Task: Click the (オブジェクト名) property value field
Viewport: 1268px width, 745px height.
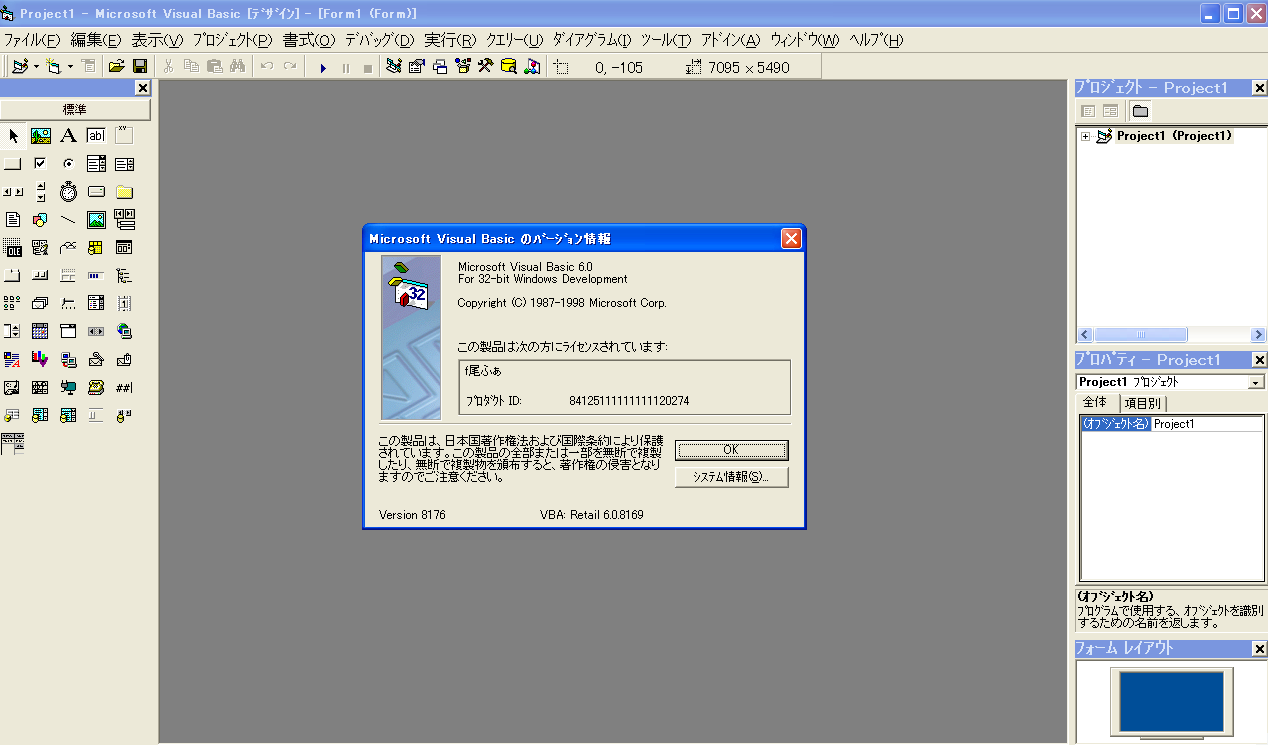Action: coord(1206,424)
